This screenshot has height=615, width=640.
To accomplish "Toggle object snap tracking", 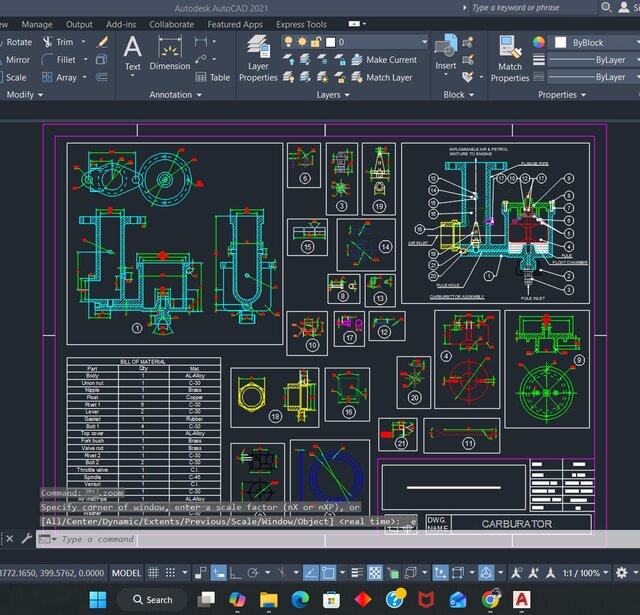I will coord(311,573).
